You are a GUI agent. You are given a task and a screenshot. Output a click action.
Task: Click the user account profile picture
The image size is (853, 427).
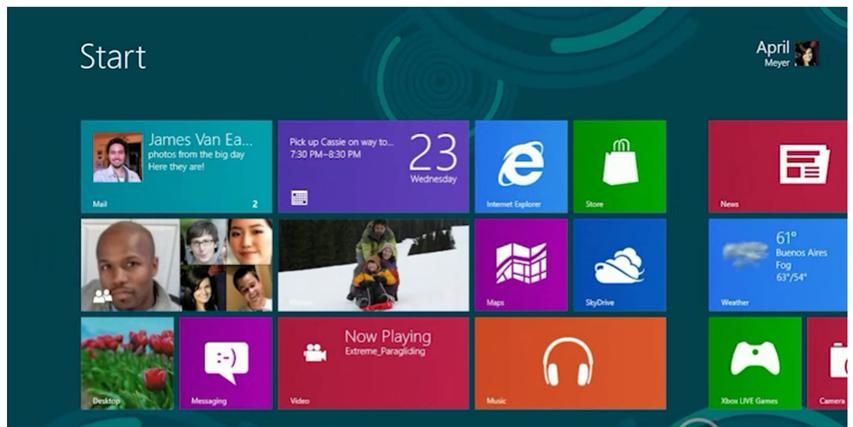pyautogui.click(x=806, y=54)
